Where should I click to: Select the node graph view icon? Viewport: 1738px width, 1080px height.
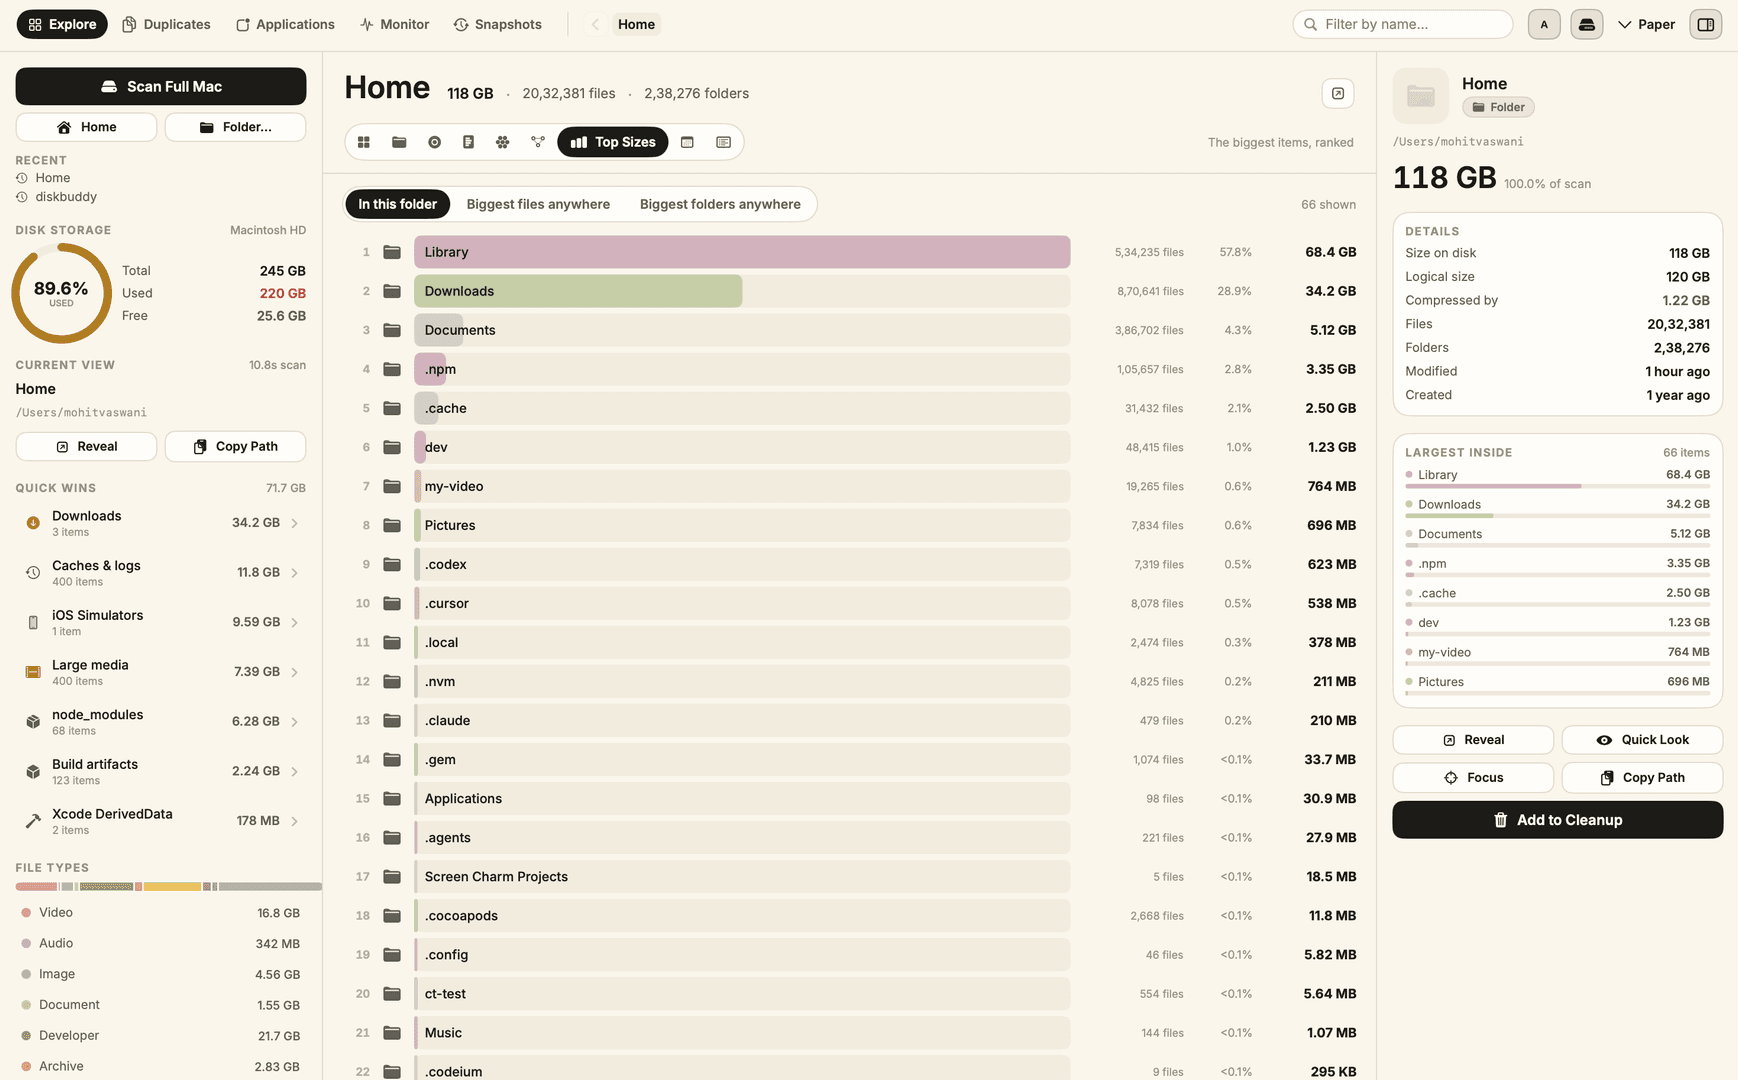pos(538,142)
